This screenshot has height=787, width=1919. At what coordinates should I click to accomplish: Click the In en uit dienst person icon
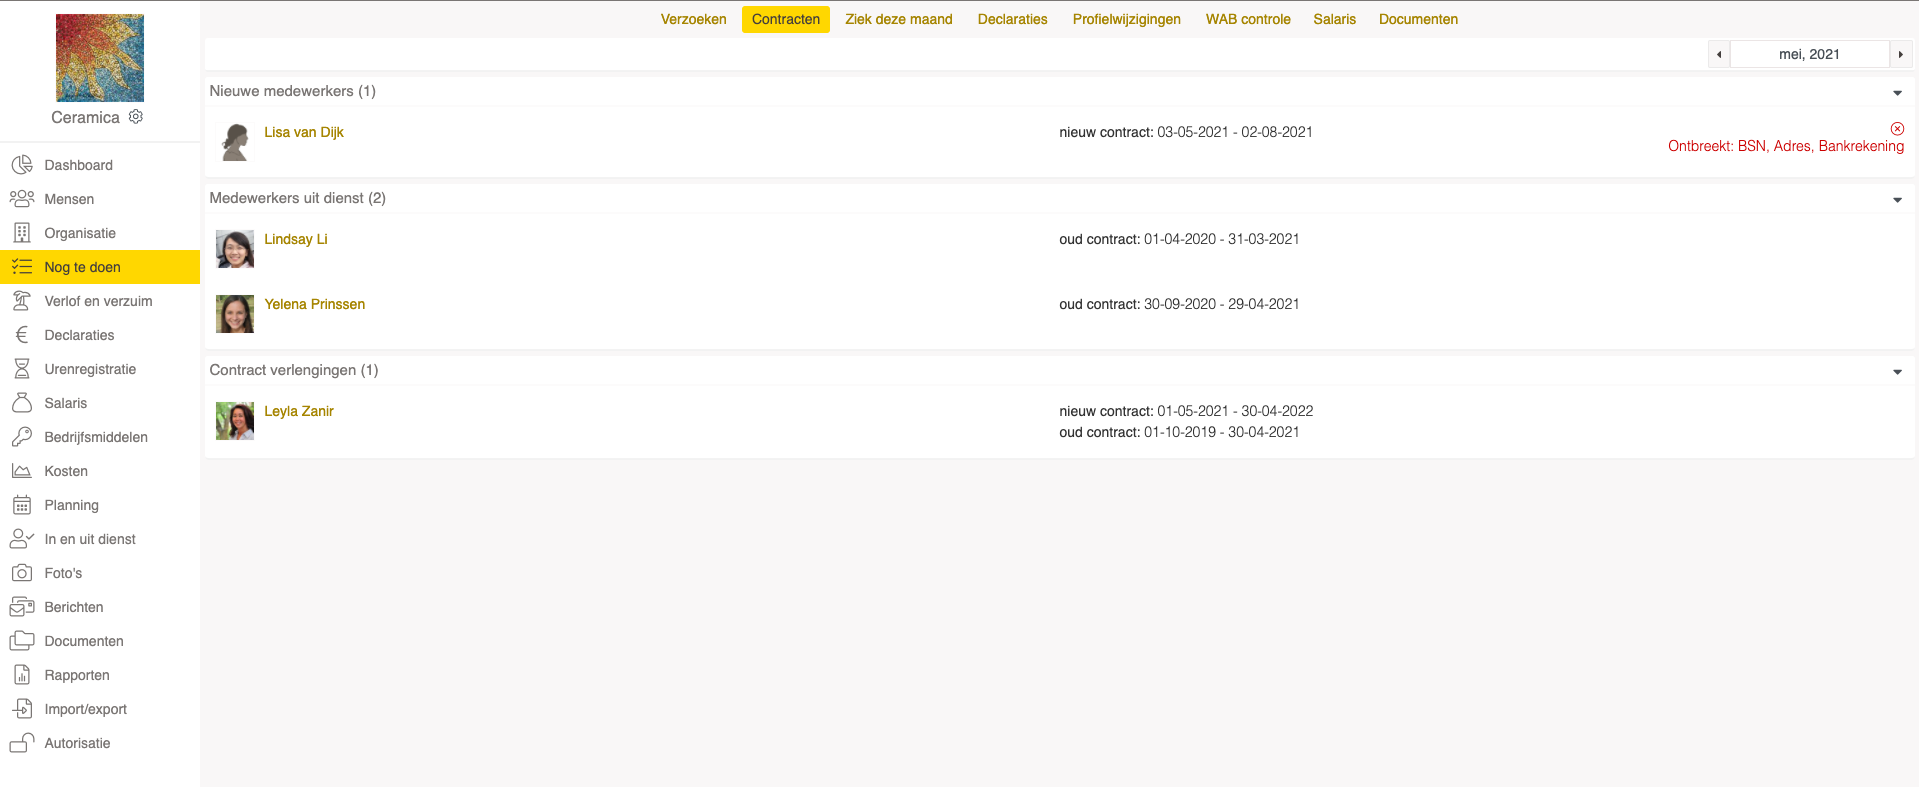pos(22,539)
